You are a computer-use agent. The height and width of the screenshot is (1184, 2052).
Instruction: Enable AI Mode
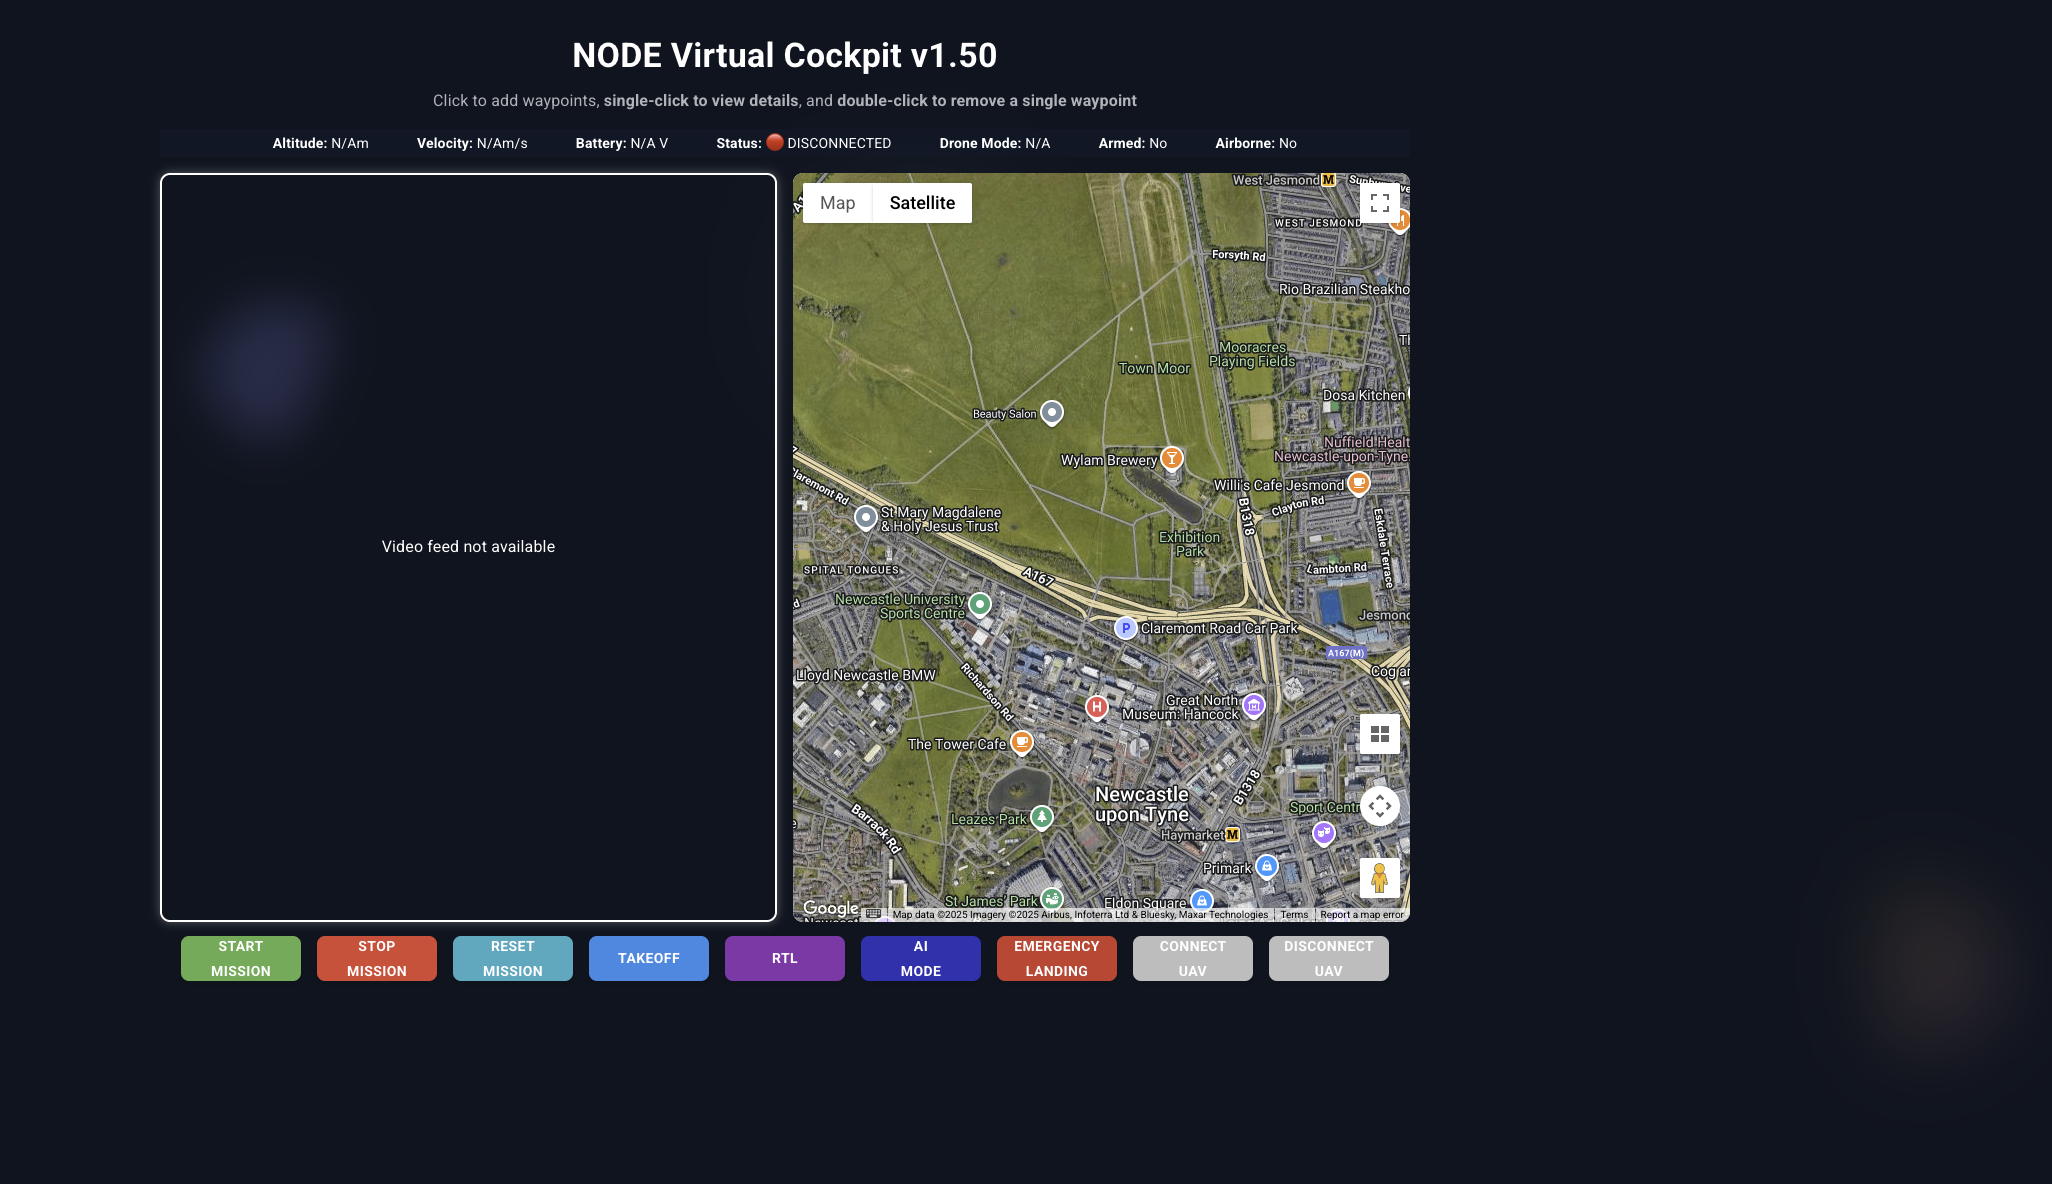coord(920,958)
